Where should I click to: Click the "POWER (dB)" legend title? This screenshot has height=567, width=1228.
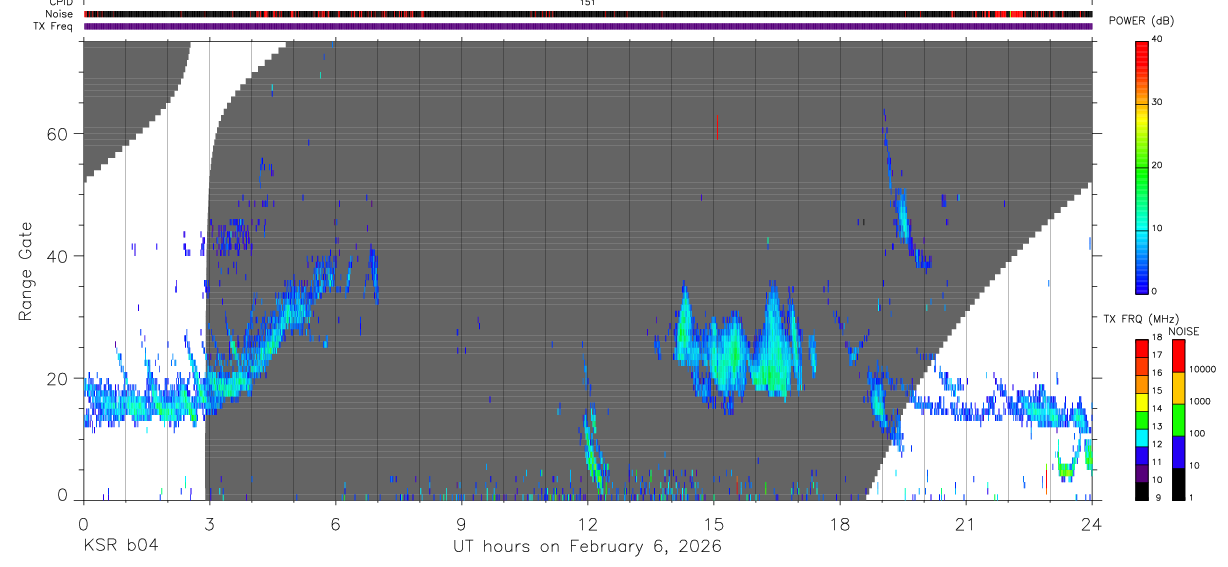(x=1141, y=21)
